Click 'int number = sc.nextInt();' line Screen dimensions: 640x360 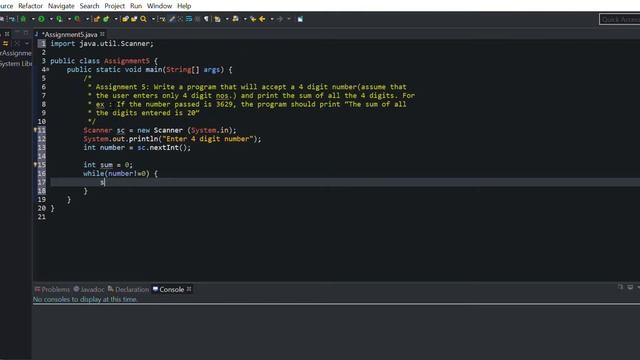tap(137, 147)
